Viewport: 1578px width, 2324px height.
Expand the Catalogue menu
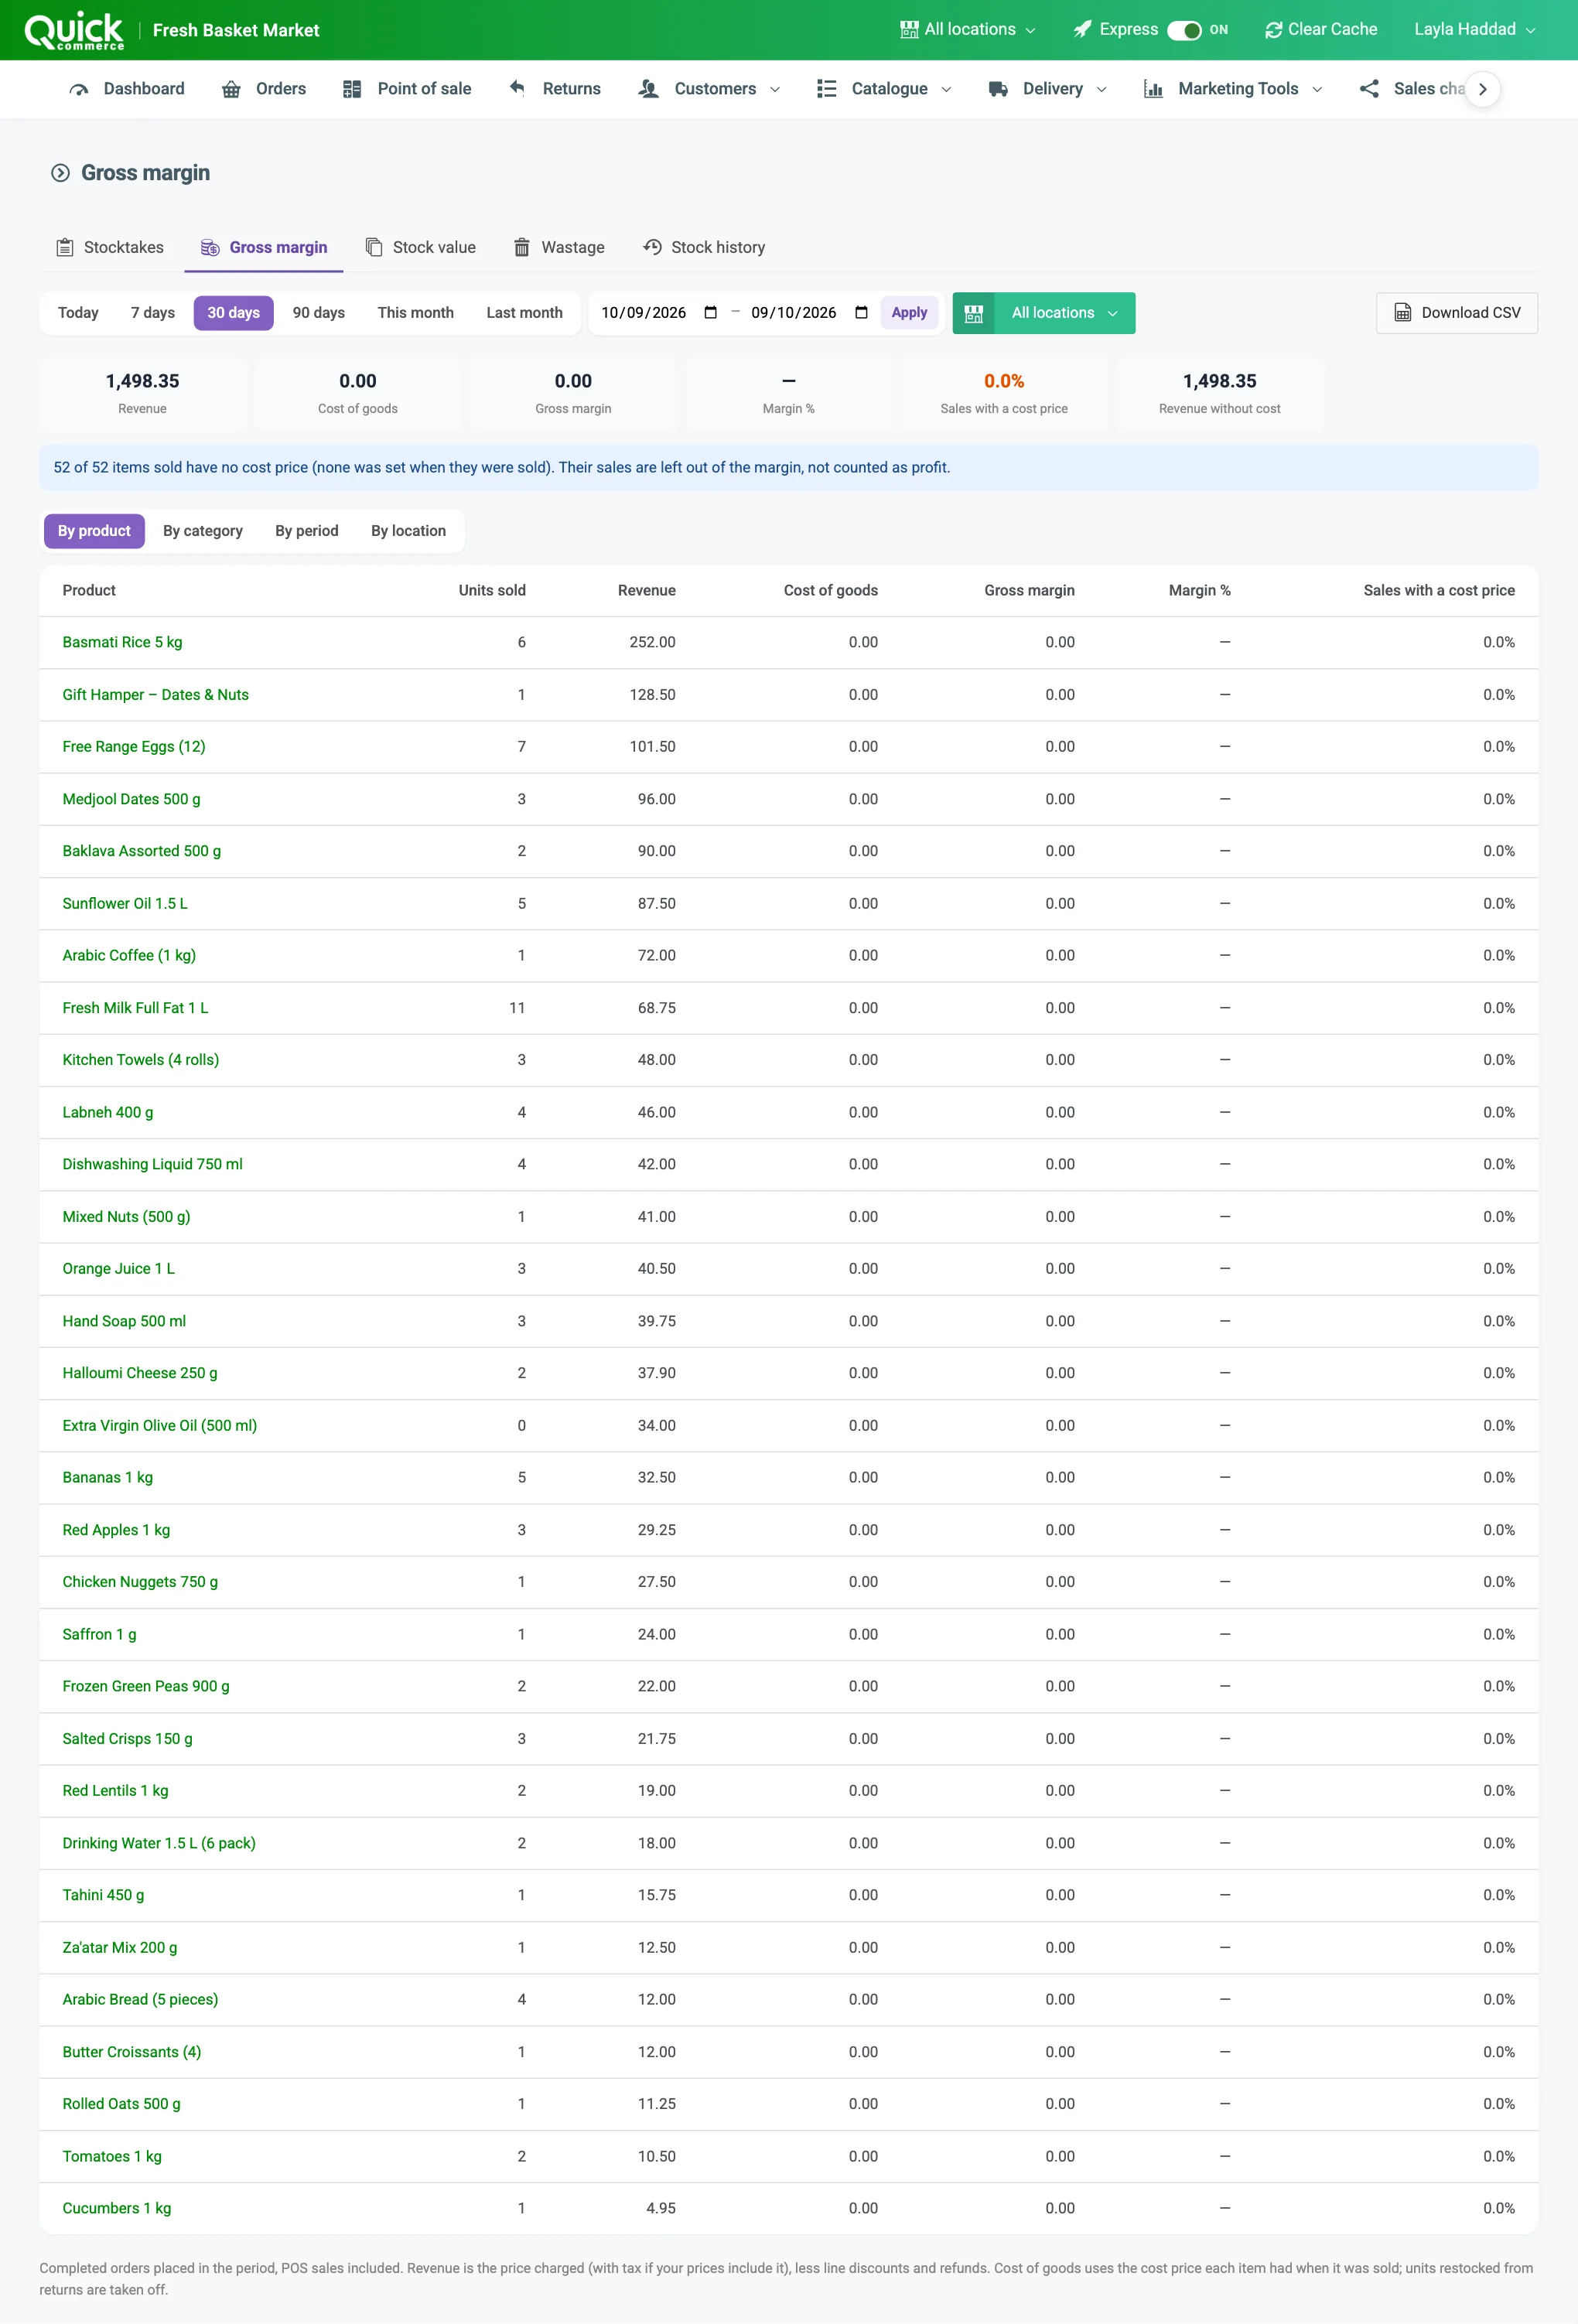(x=884, y=89)
